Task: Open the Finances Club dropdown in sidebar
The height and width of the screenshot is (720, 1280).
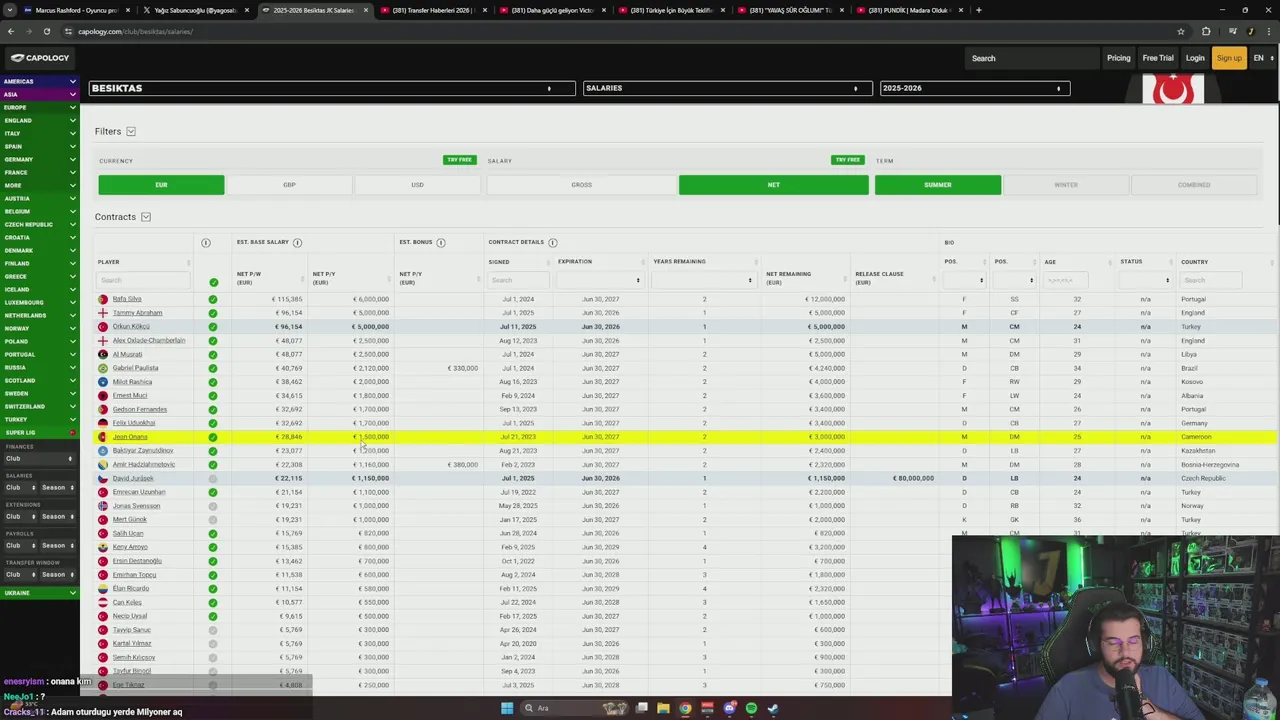Action: (39, 459)
